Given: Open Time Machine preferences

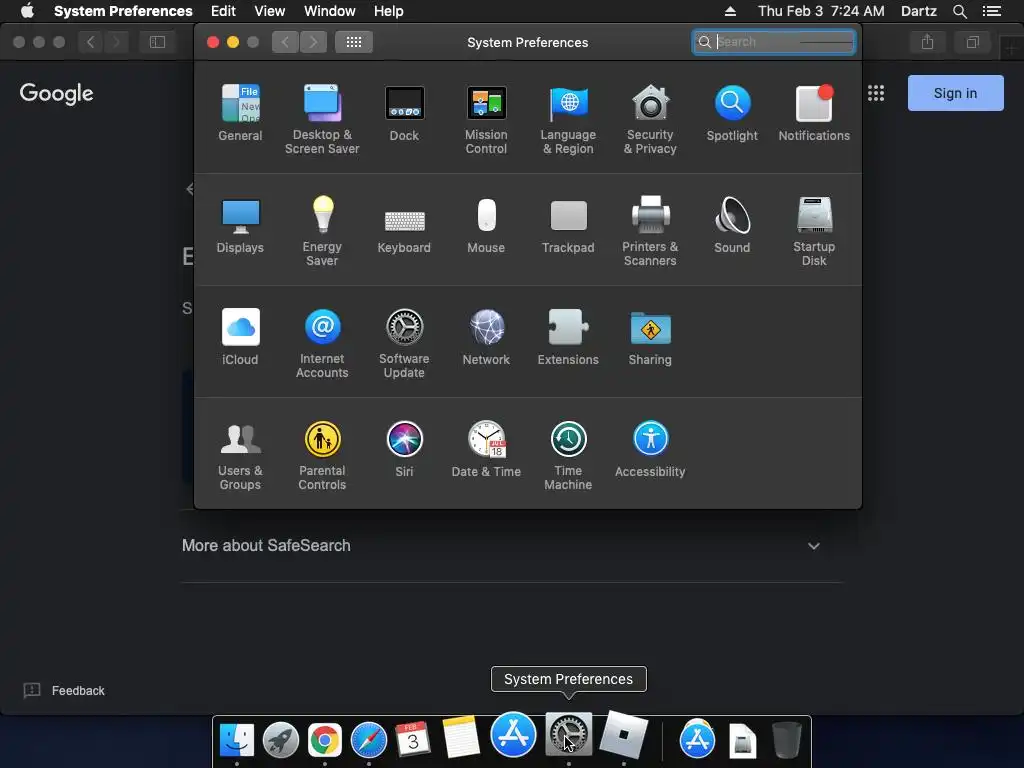Looking at the screenshot, I should tap(568, 455).
